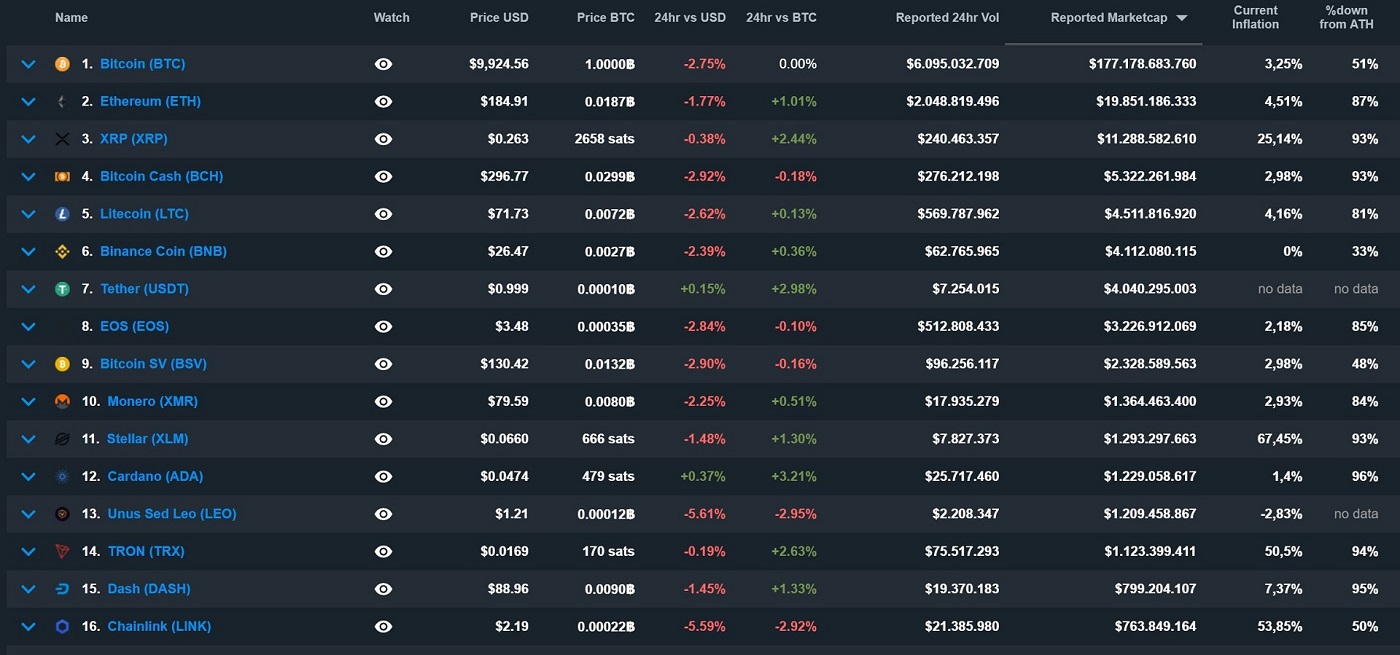
Task: Click the Monero logo icon
Action: pos(62,401)
